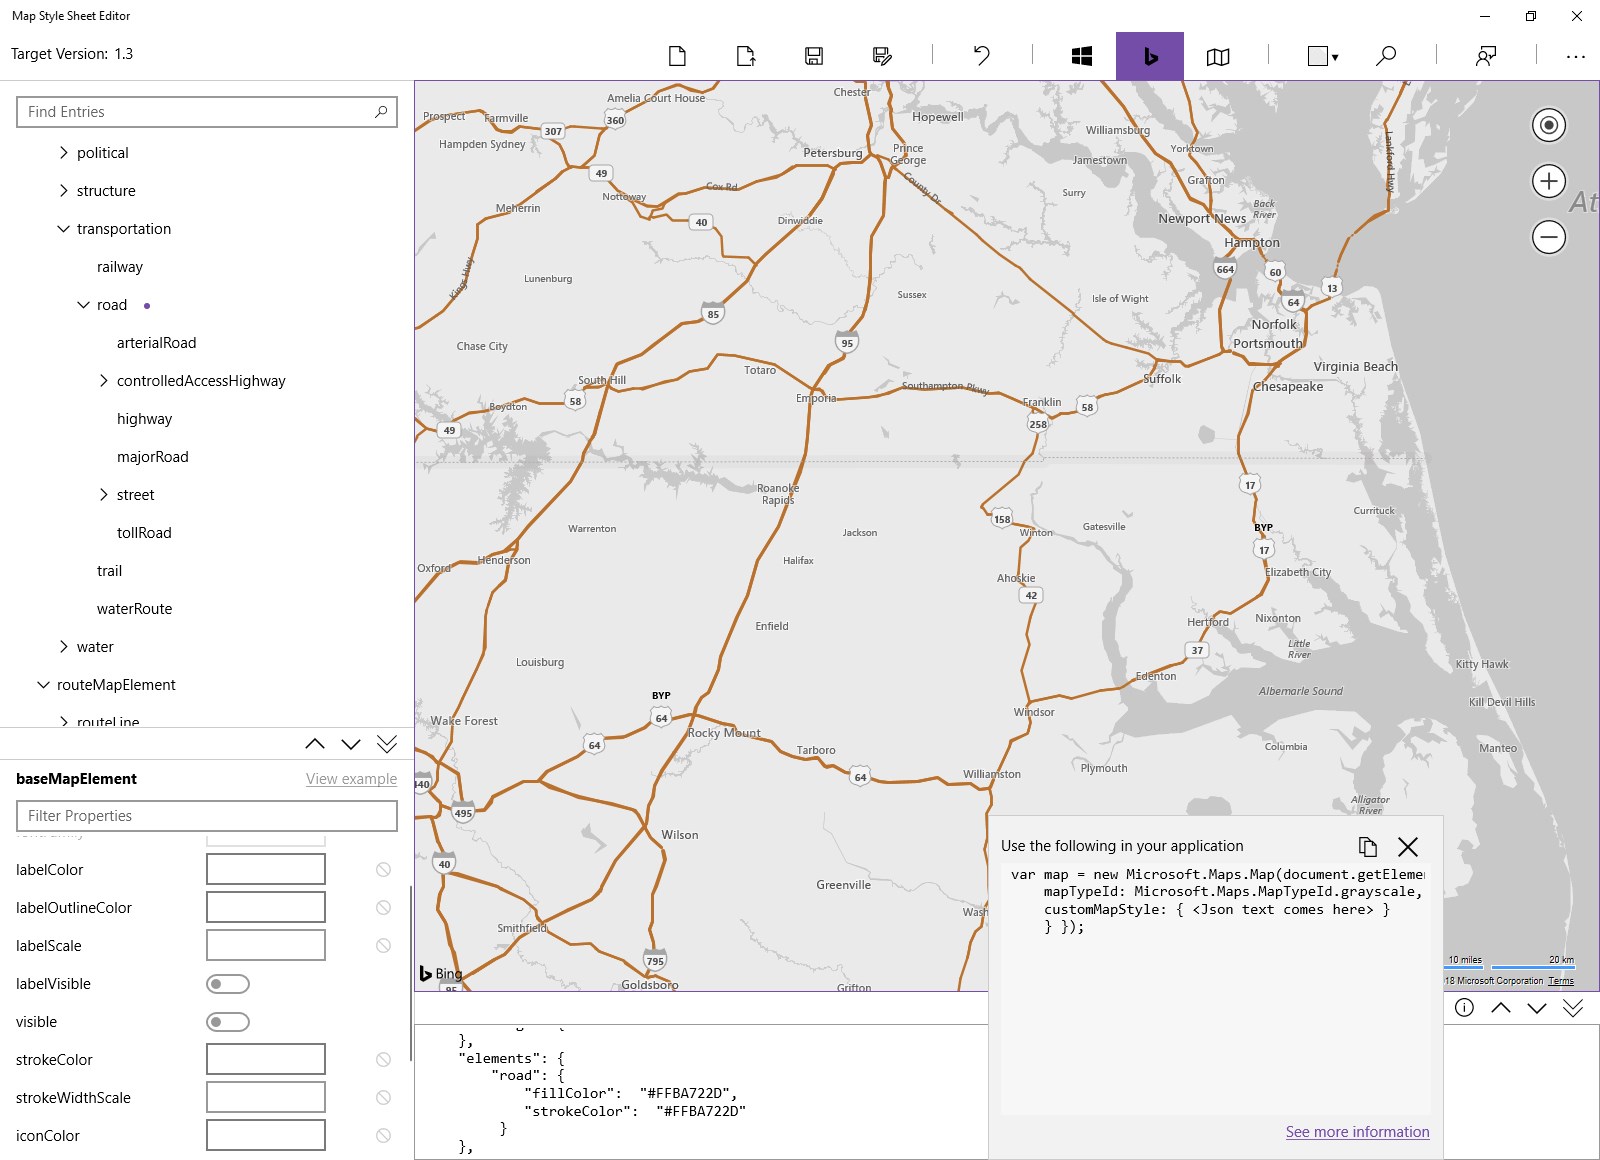
Task: Open the View example link
Action: pos(351,779)
